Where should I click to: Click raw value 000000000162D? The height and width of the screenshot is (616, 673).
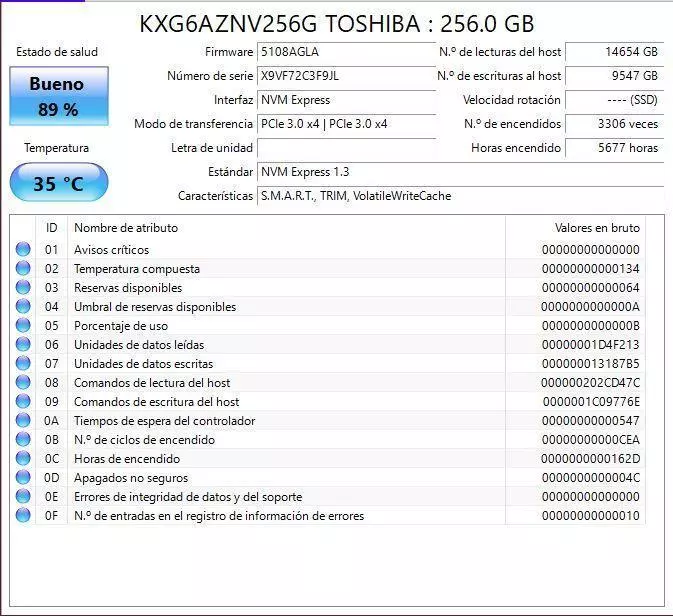[590, 458]
